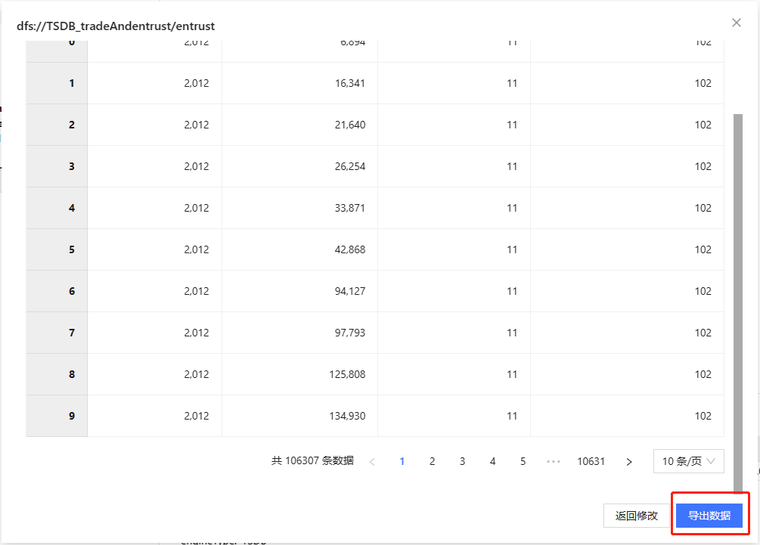Viewport: 760px width, 545px height.
Task: Go to the next page arrow
Action: [x=629, y=462]
